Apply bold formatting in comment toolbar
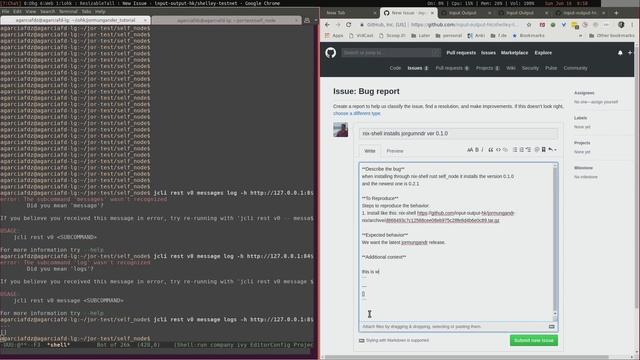Screen dimensions: 640x360 (477, 150)
